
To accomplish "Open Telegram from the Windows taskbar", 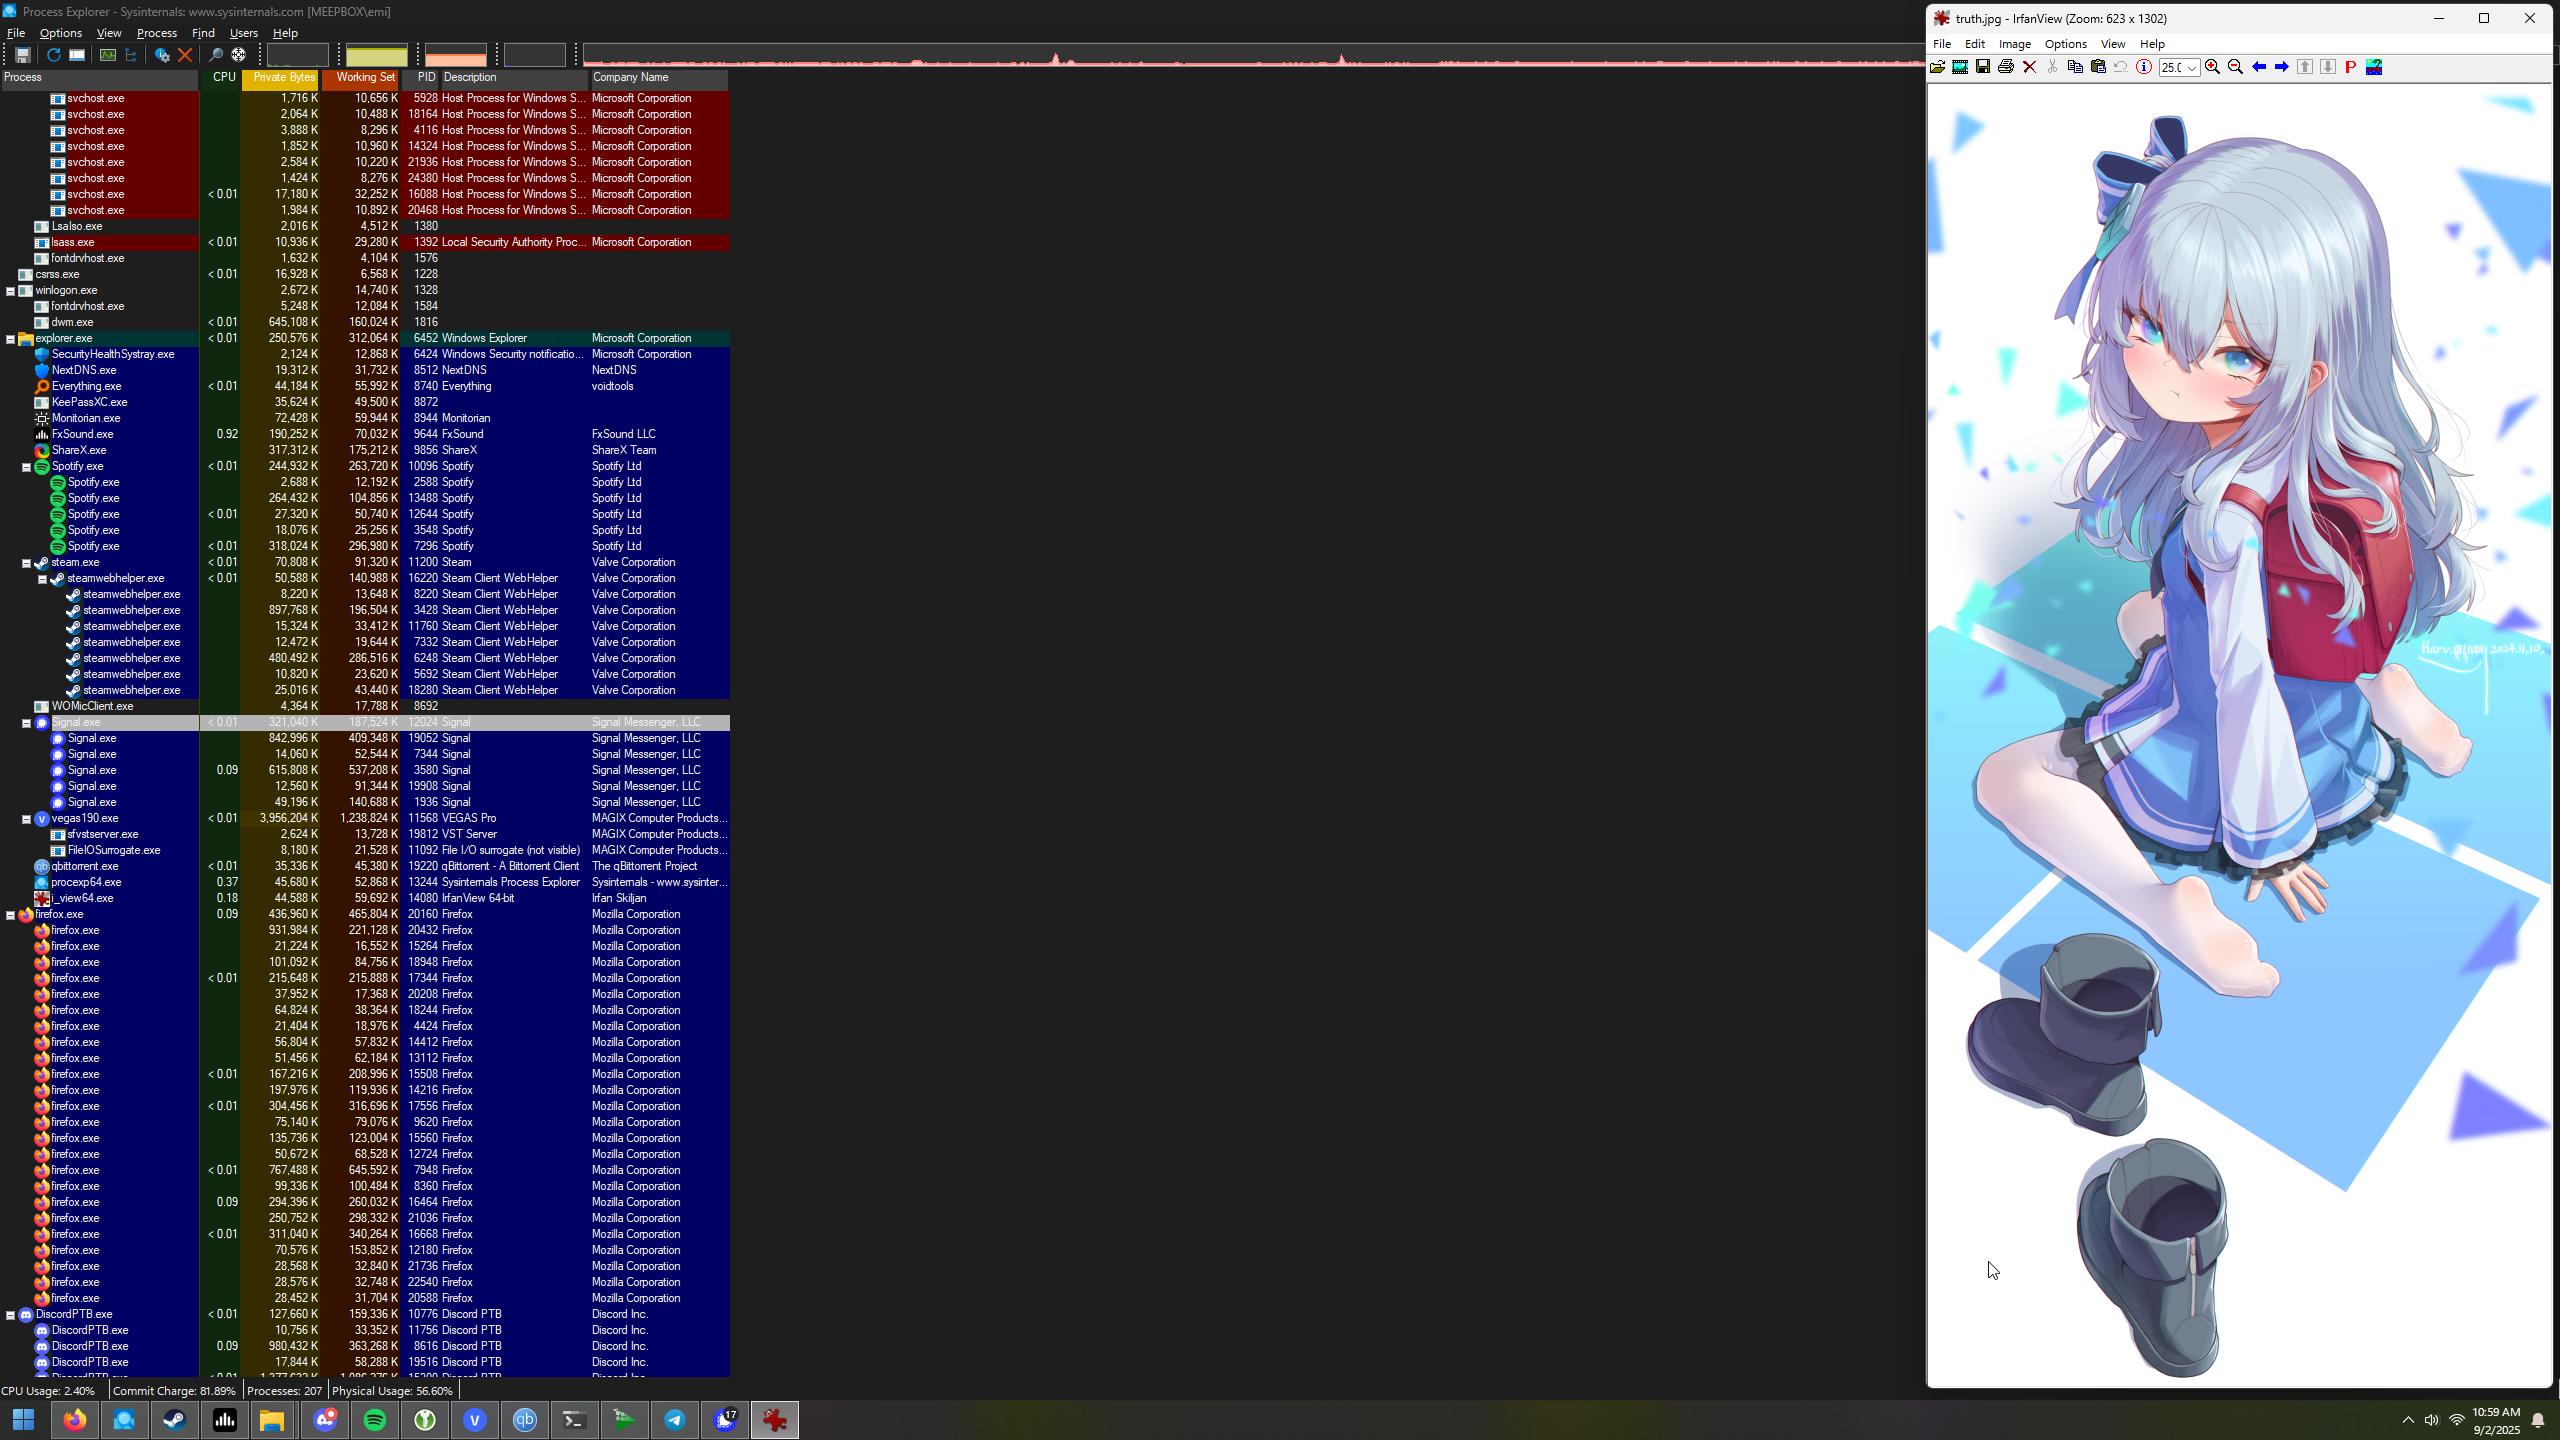I will (x=675, y=1420).
